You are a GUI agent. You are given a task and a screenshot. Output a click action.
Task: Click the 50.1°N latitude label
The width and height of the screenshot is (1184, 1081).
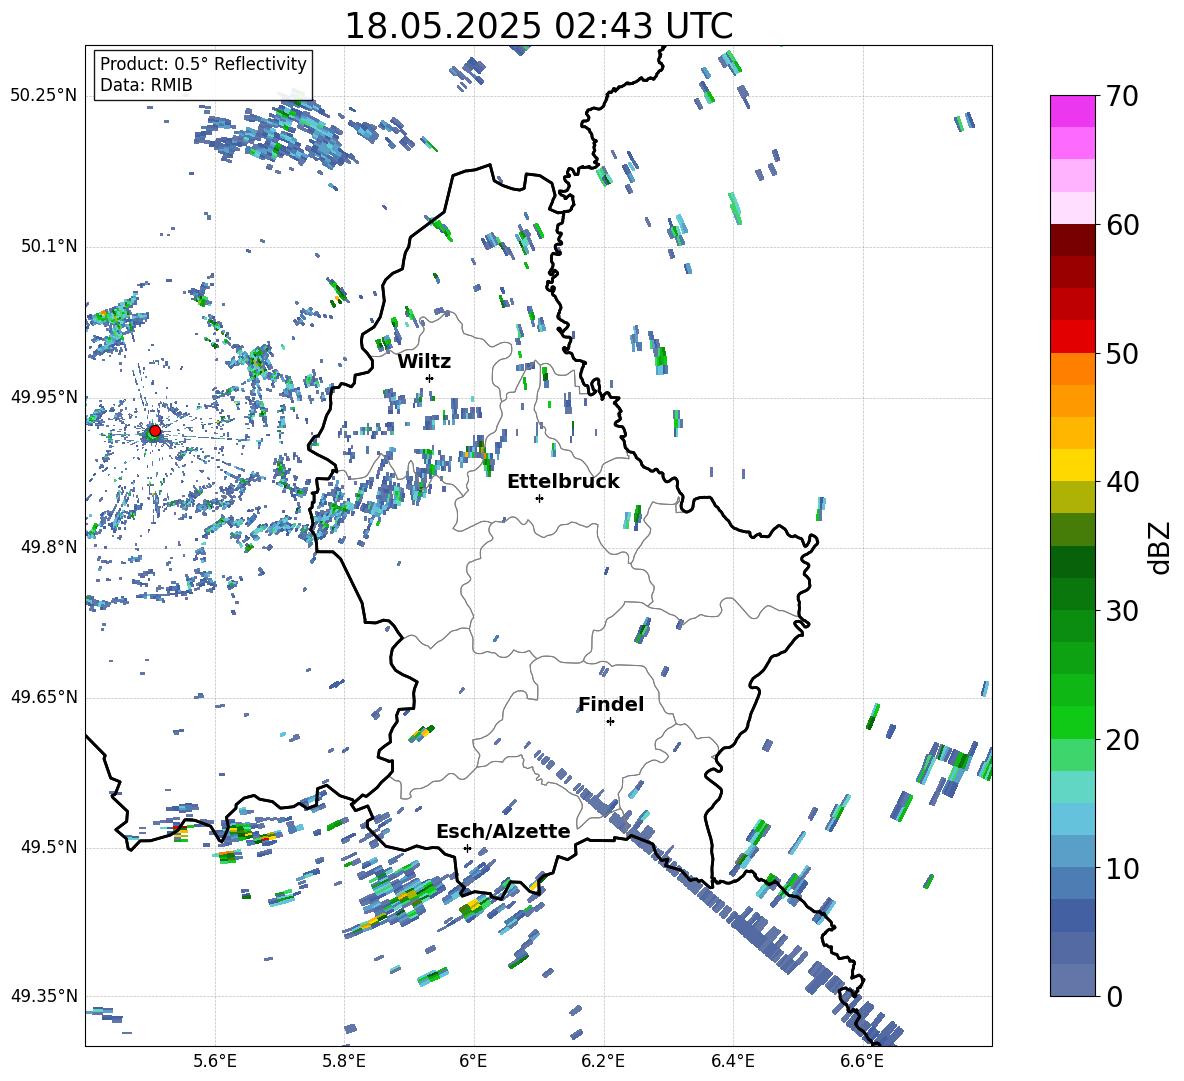click(x=49, y=246)
